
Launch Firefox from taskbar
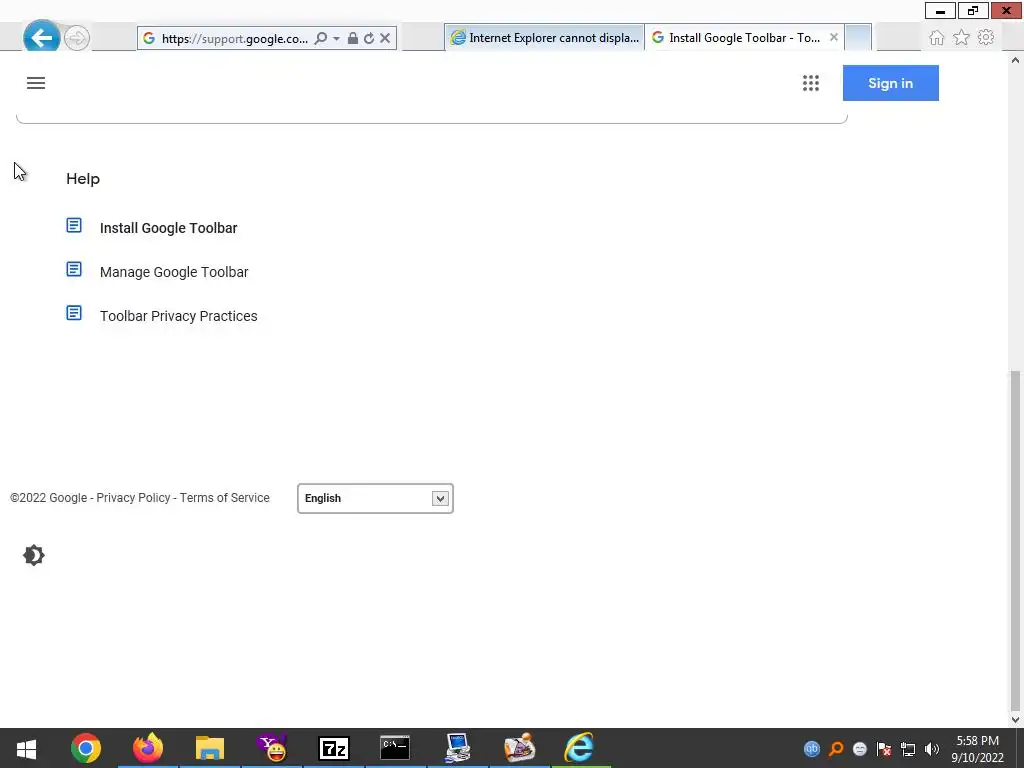pos(148,748)
